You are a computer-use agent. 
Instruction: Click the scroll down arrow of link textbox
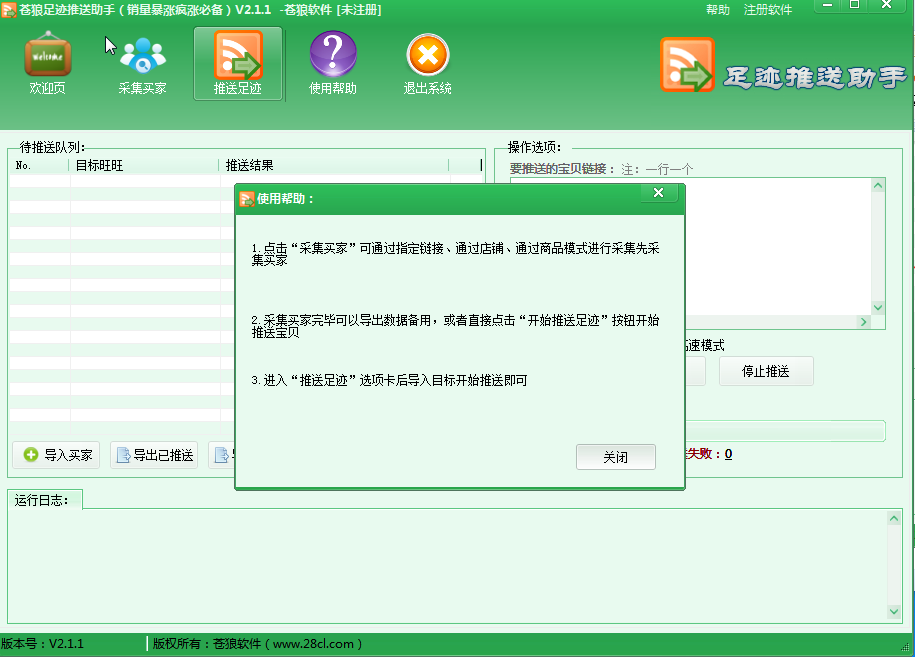pos(878,307)
